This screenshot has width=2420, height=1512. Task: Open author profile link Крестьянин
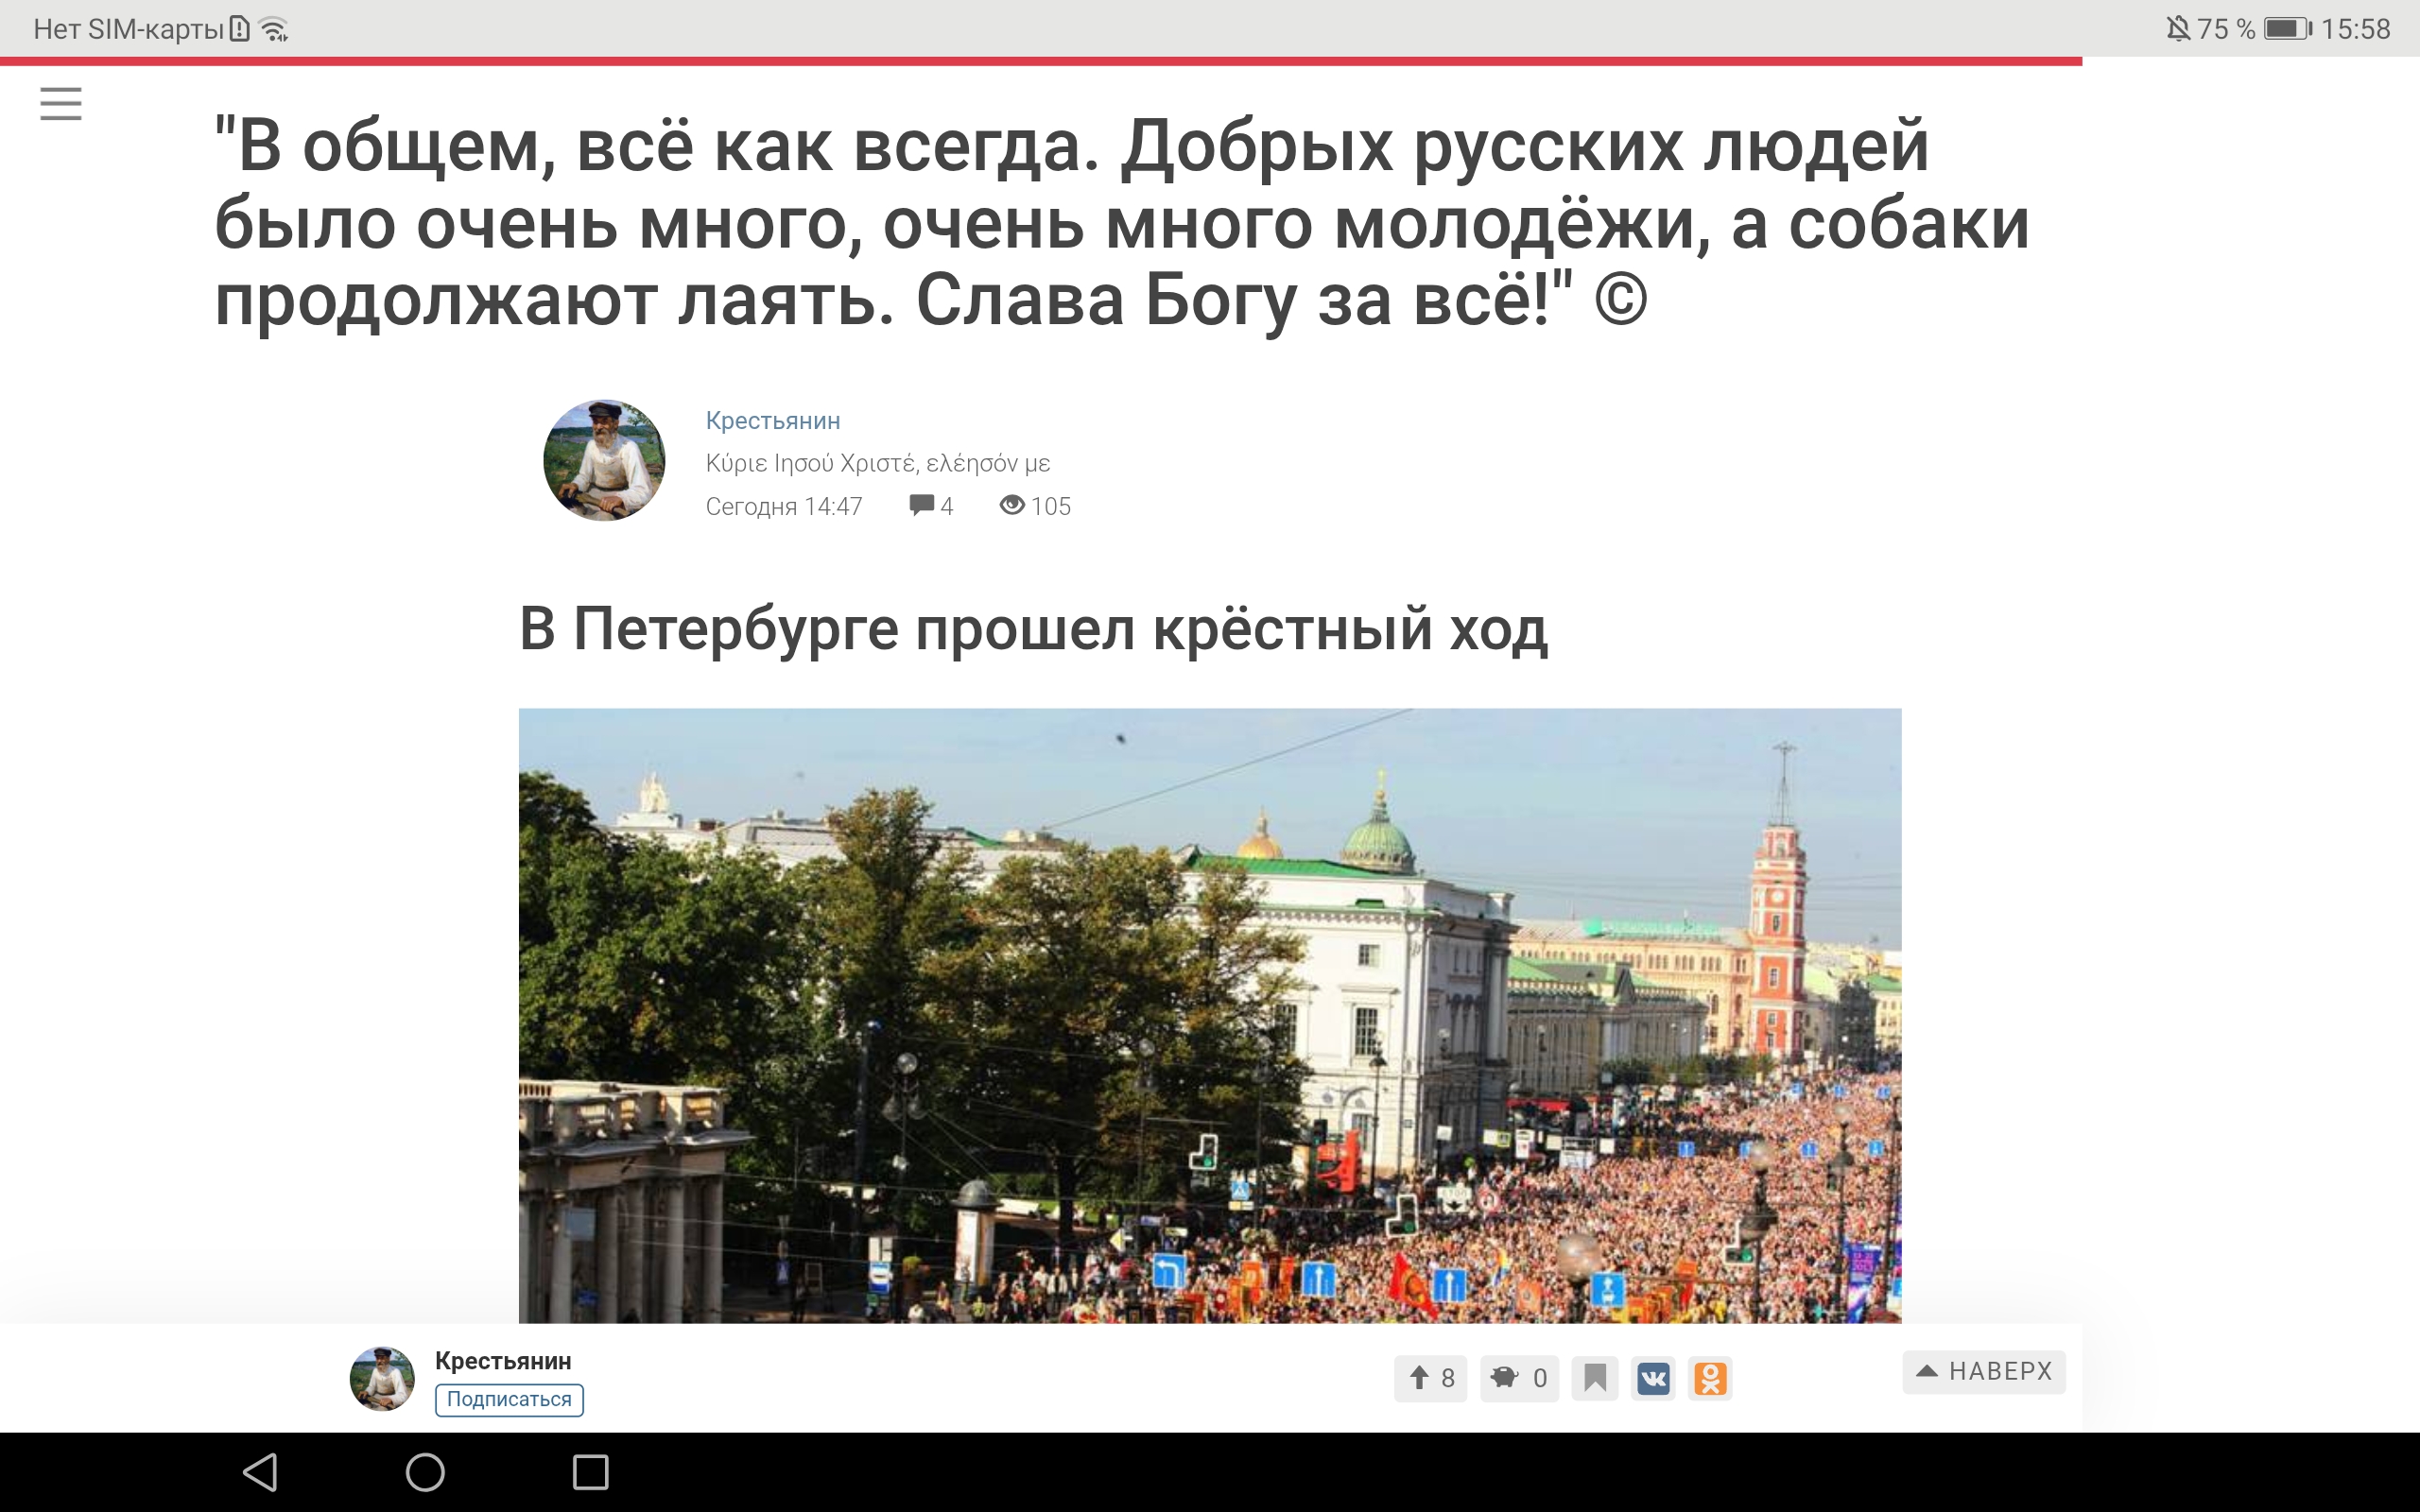(773, 421)
